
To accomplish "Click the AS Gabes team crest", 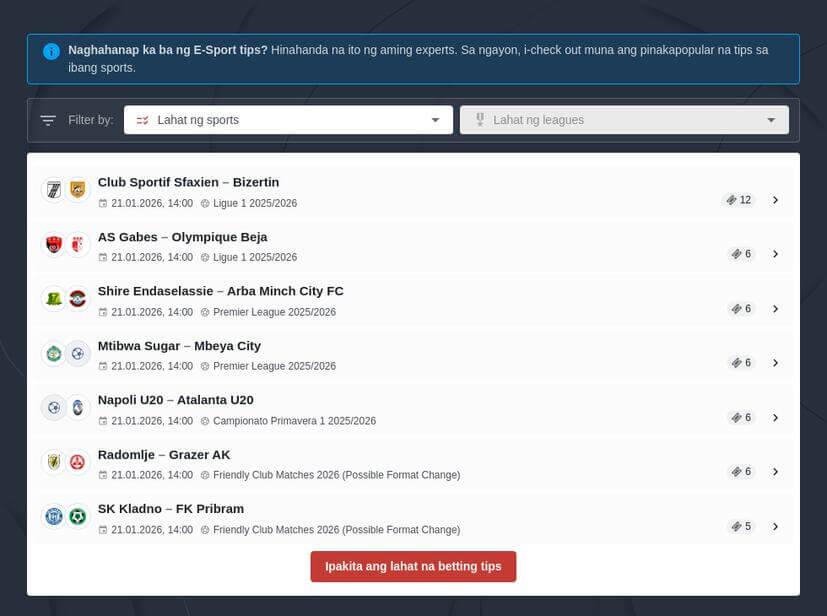I will pos(53,244).
